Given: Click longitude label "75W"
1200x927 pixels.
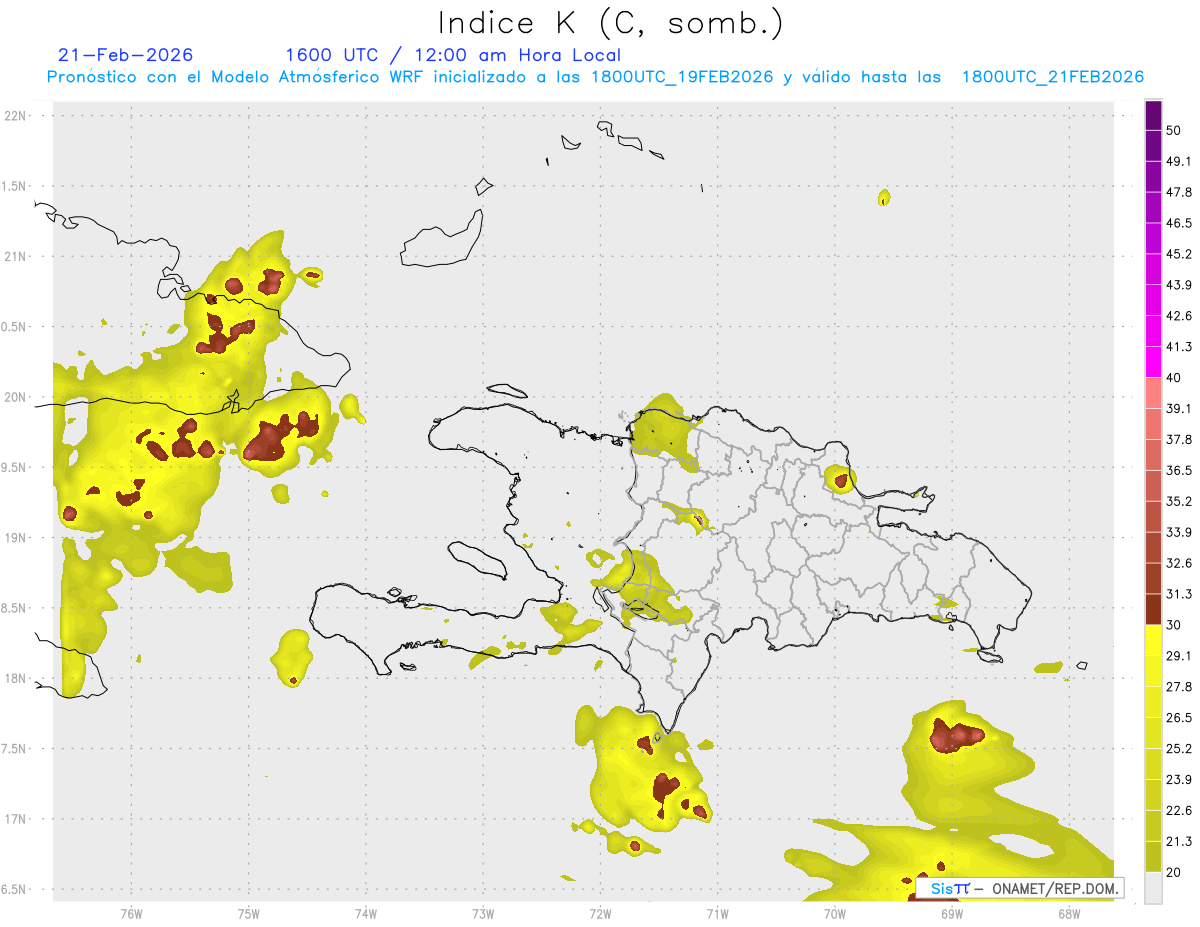Looking at the screenshot, I should 248,913.
